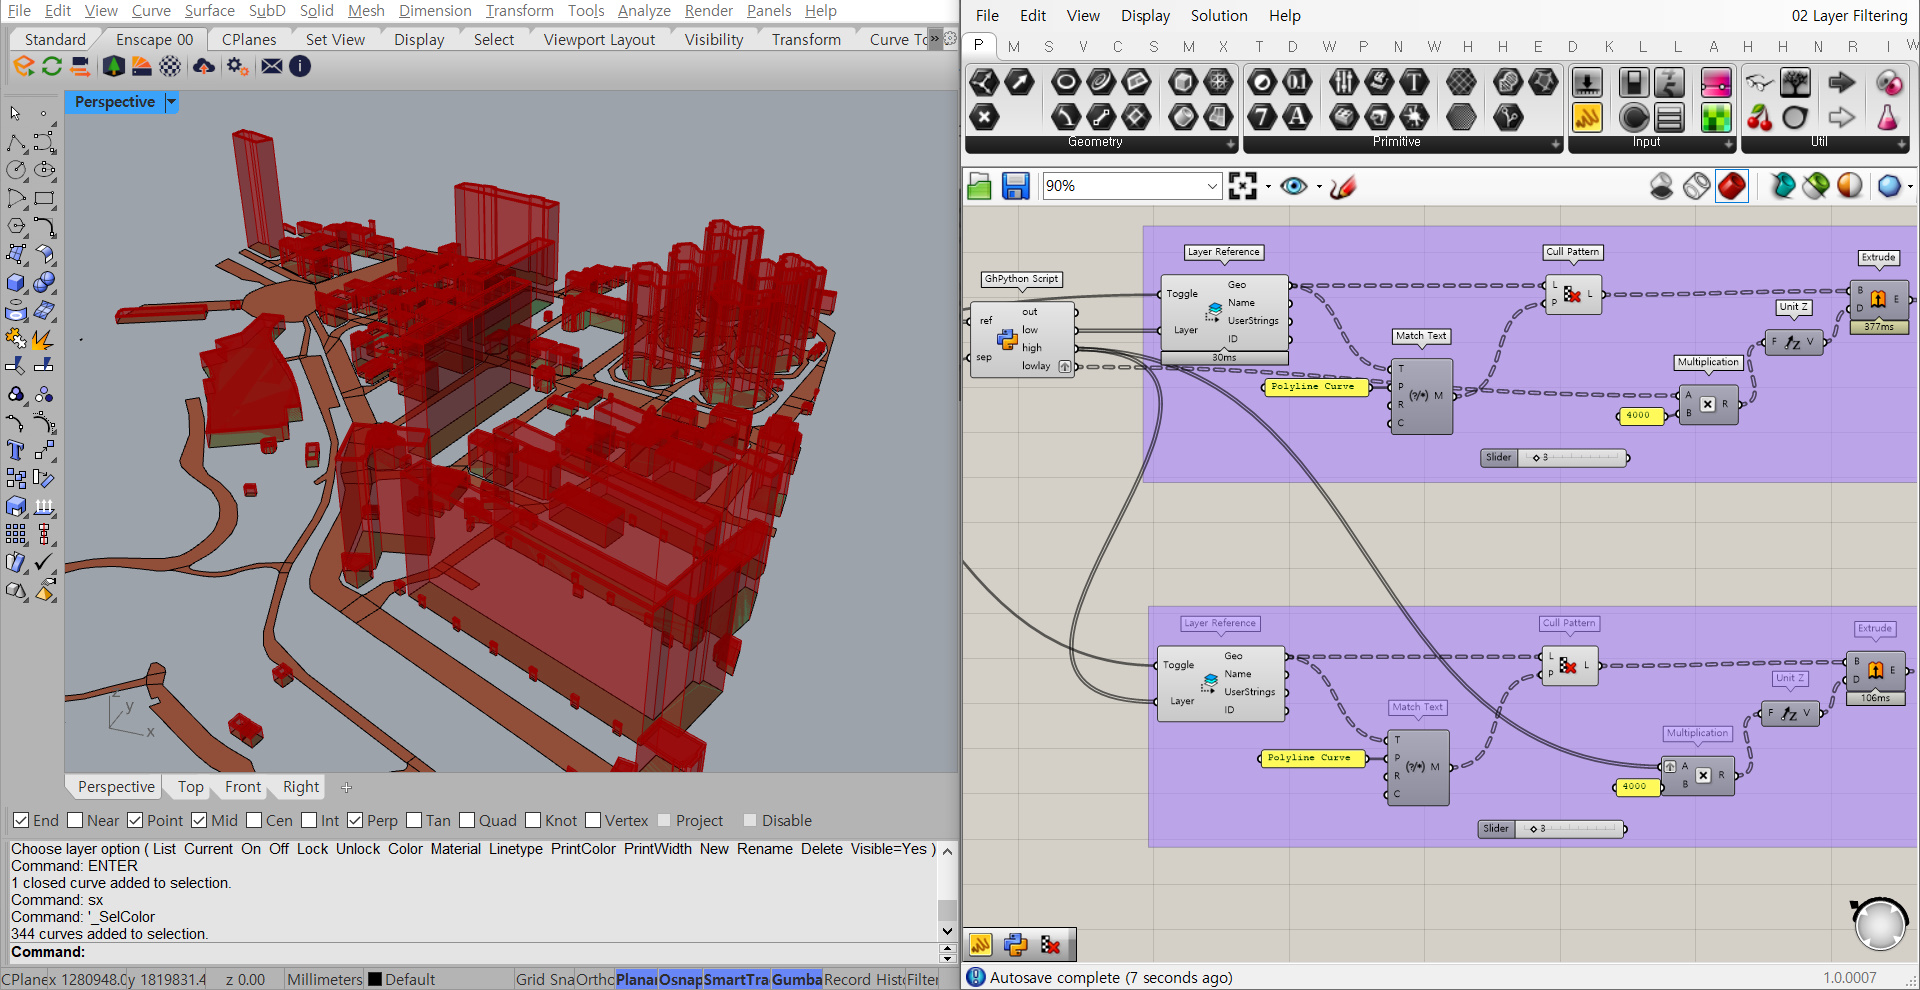Click Enscape cloud upload icon
1920x990 pixels.
(x=204, y=66)
